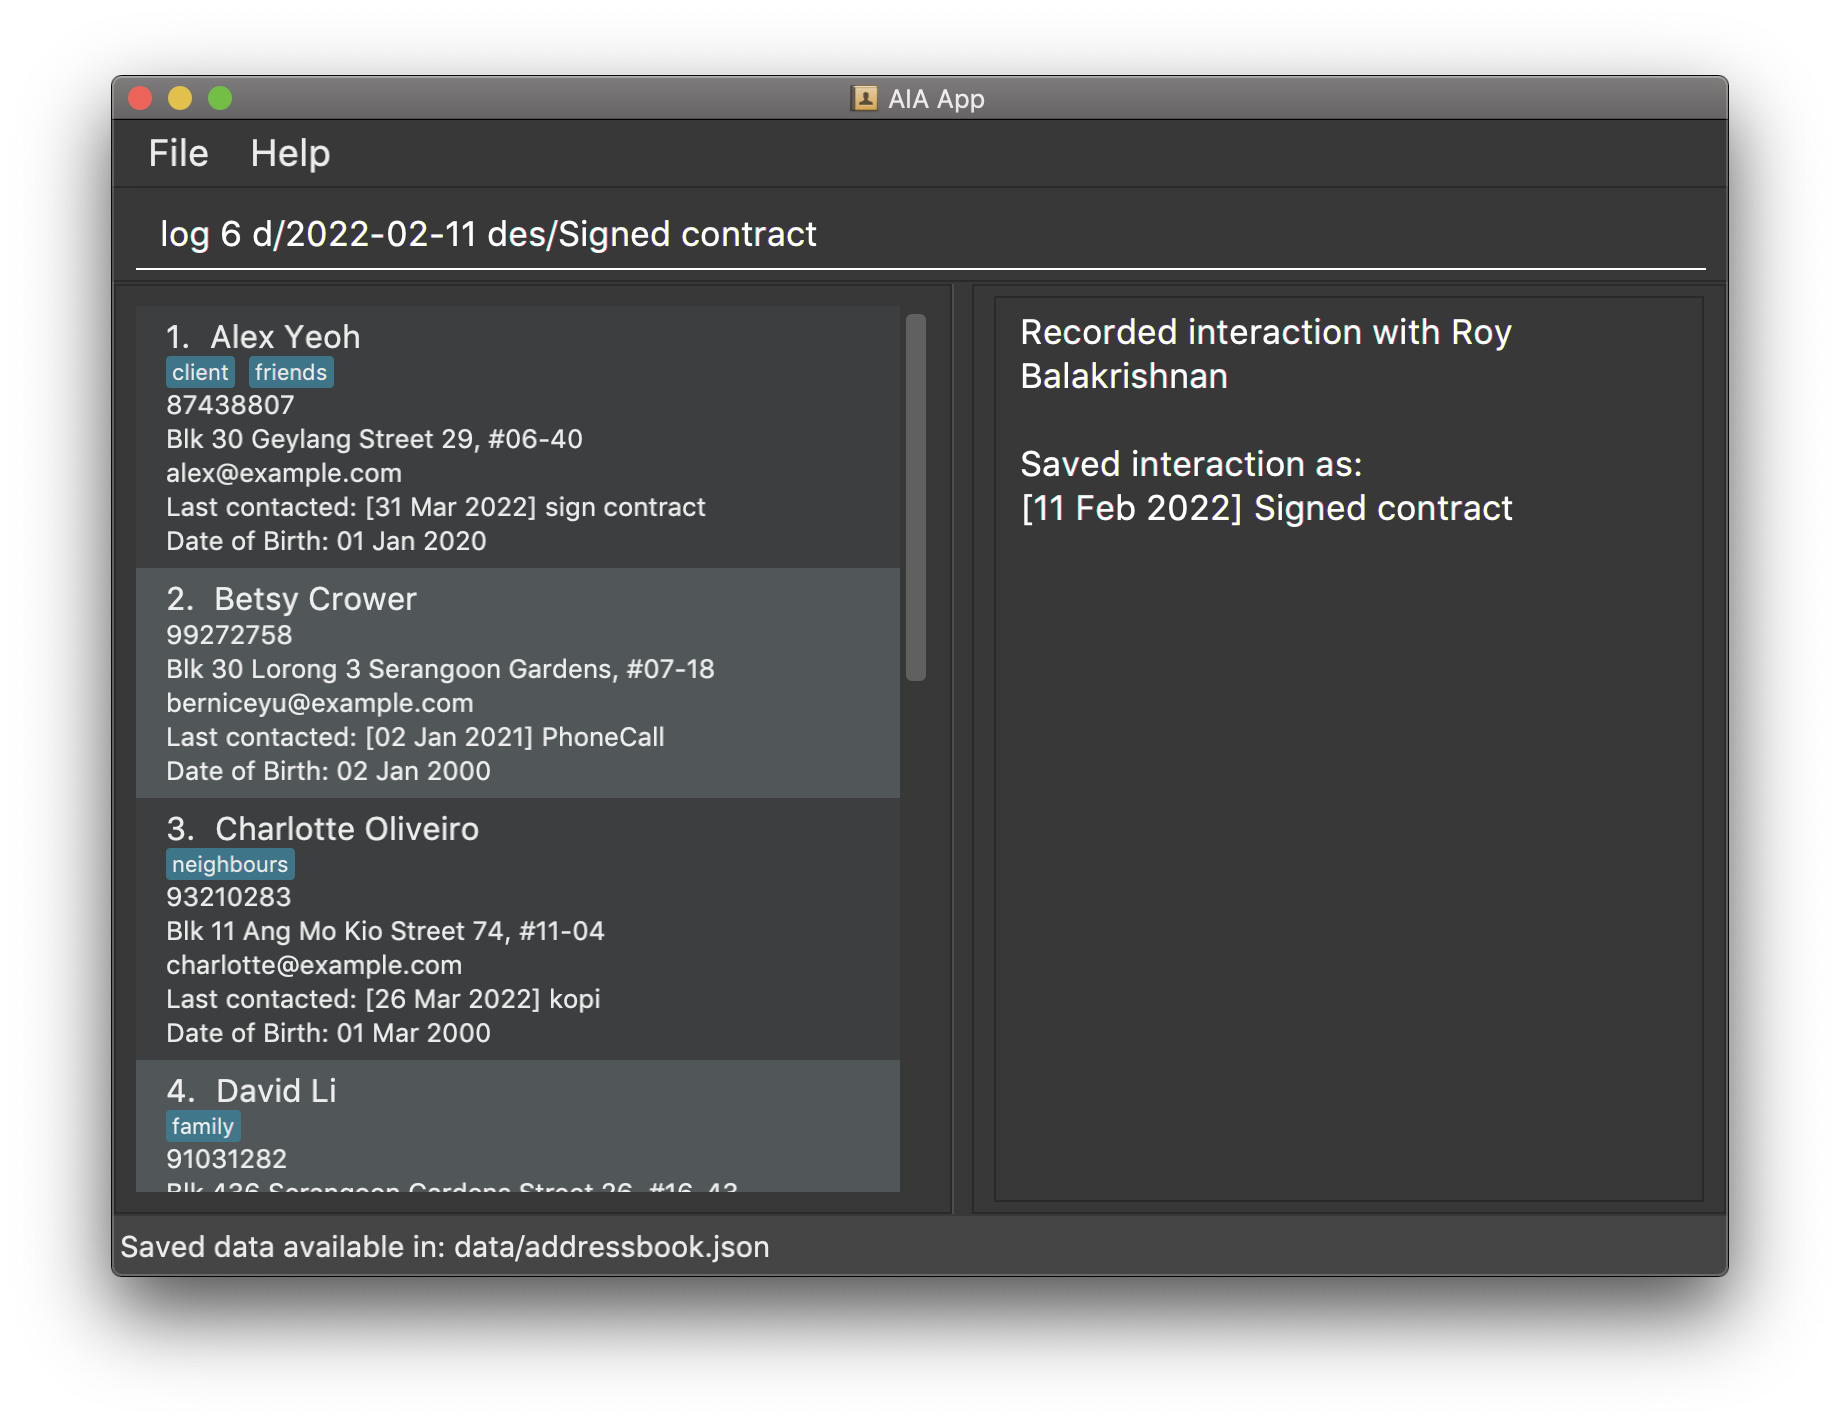Click the Saved interaction as line

(1191, 464)
